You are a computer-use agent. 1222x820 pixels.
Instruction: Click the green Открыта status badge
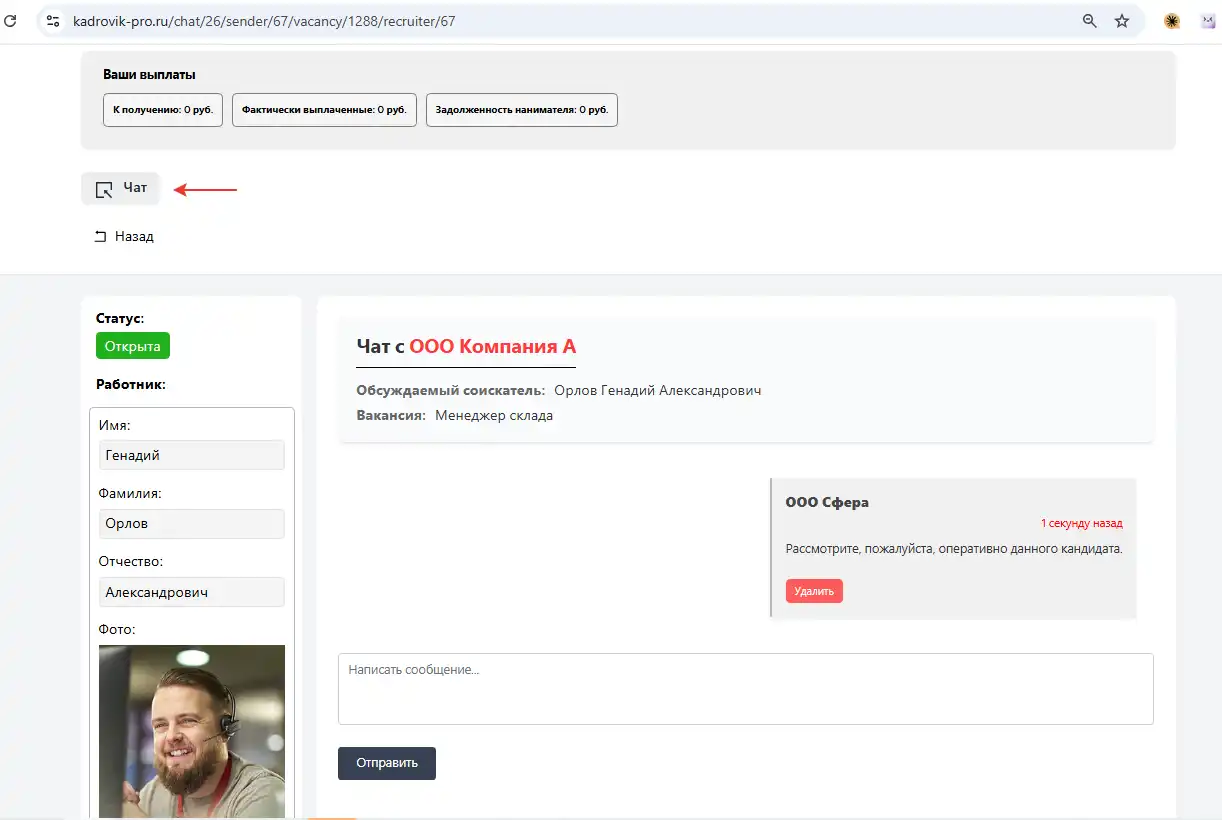(133, 346)
